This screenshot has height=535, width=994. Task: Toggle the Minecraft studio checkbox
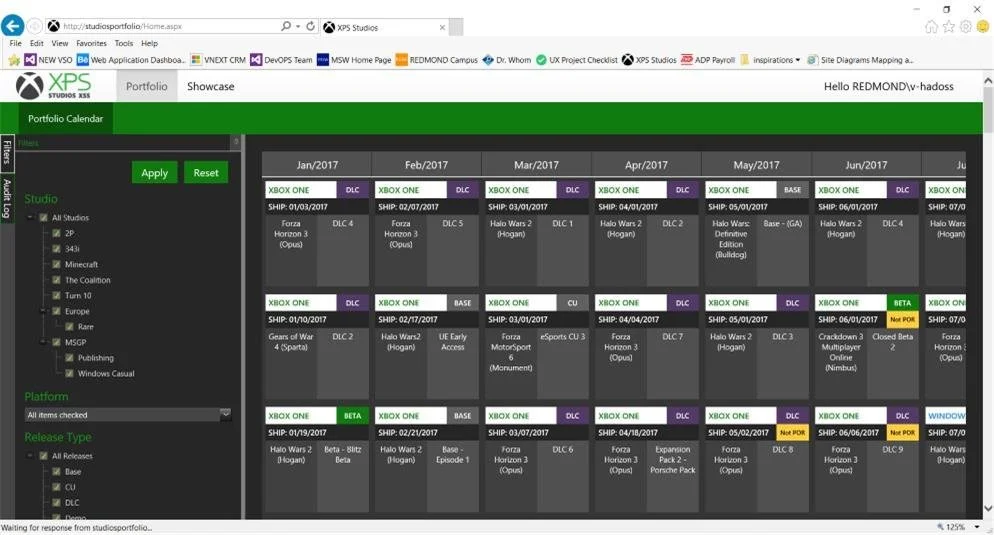pyautogui.click(x=56, y=264)
